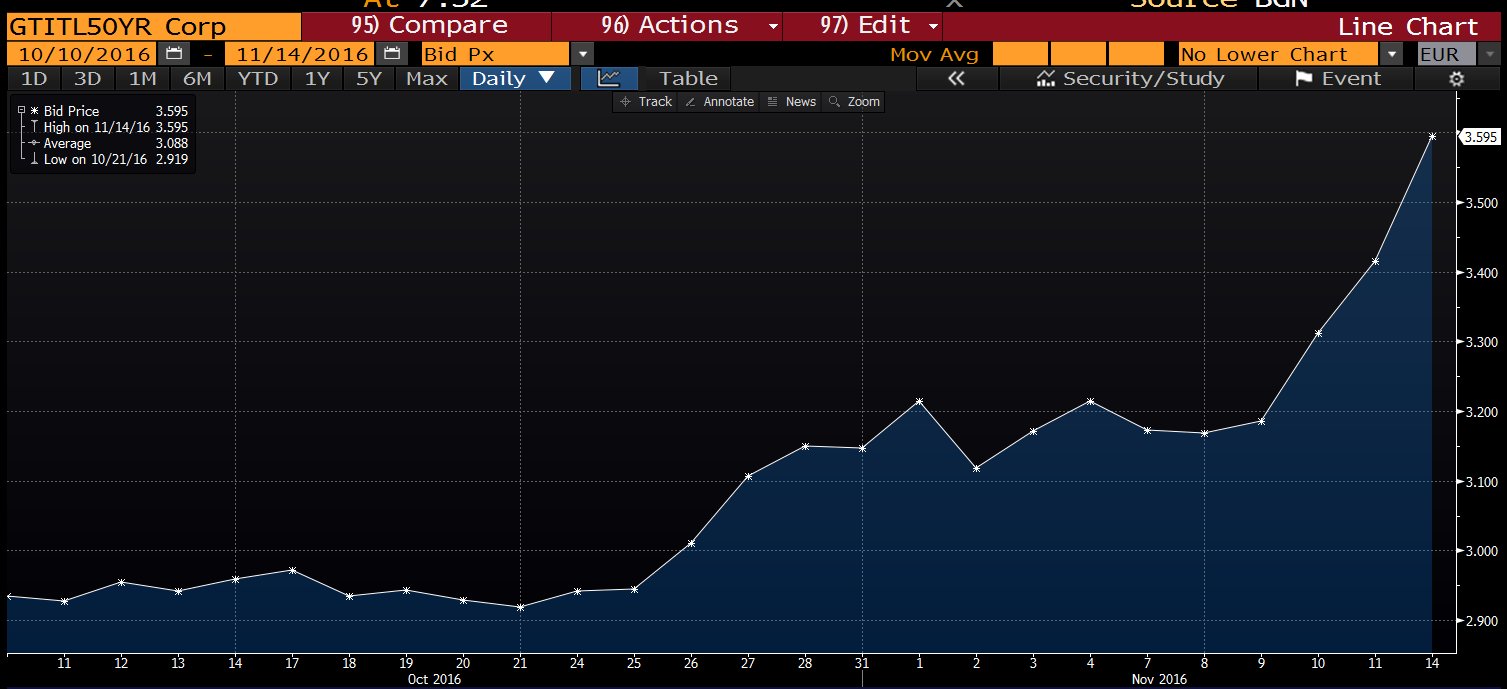Screen dimensions: 1507x689
Task: Open the start date calendar picker
Action: 175,54
